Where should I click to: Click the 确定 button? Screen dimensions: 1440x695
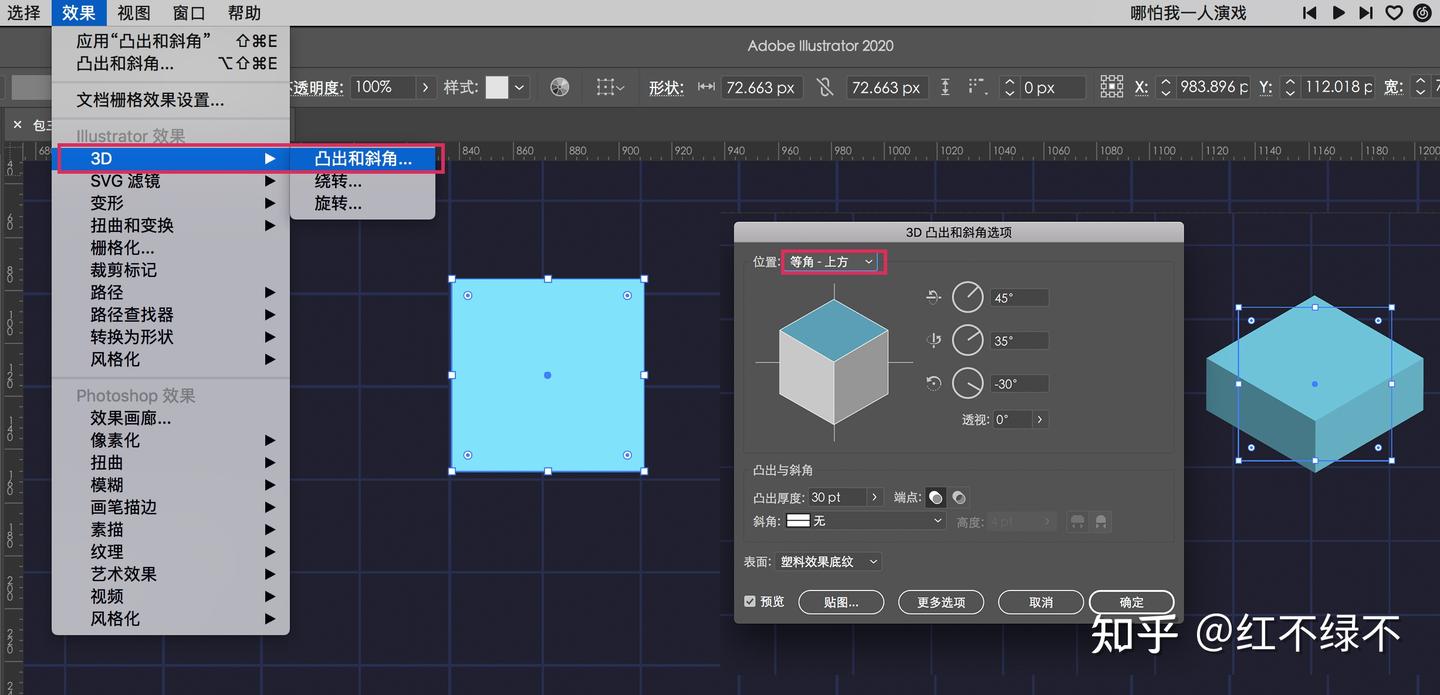(1131, 602)
